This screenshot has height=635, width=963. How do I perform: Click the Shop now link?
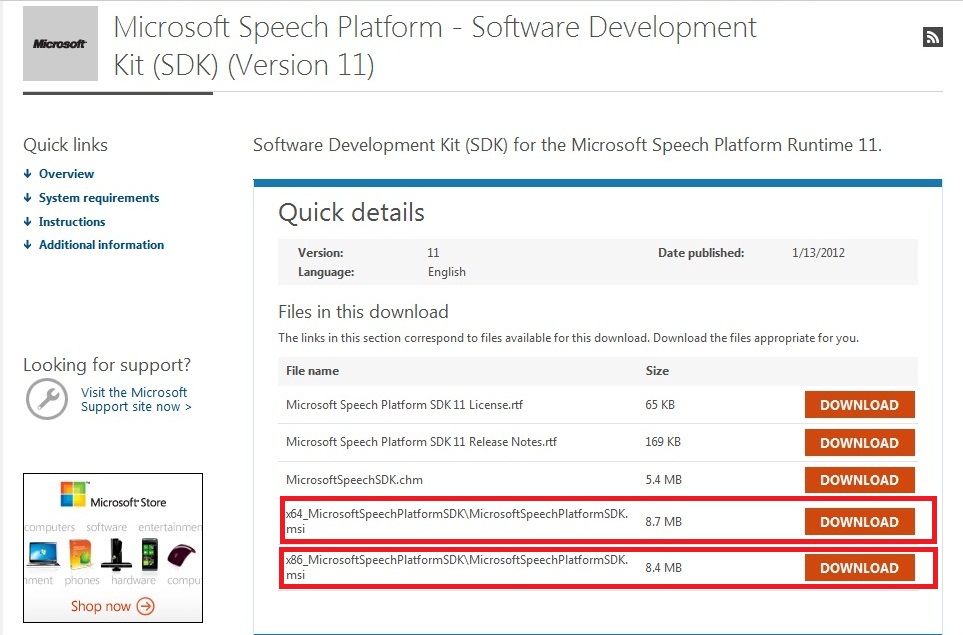[x=101, y=607]
